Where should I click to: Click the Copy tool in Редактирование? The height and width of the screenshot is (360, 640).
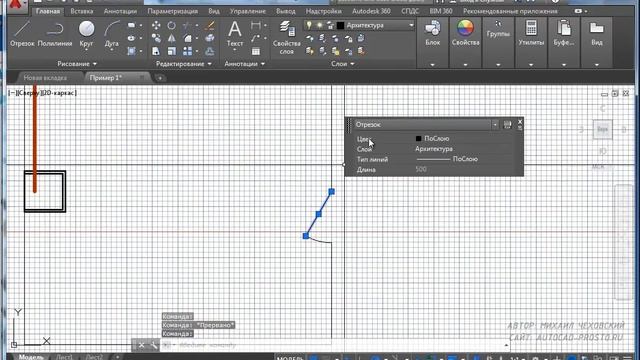coord(156,38)
